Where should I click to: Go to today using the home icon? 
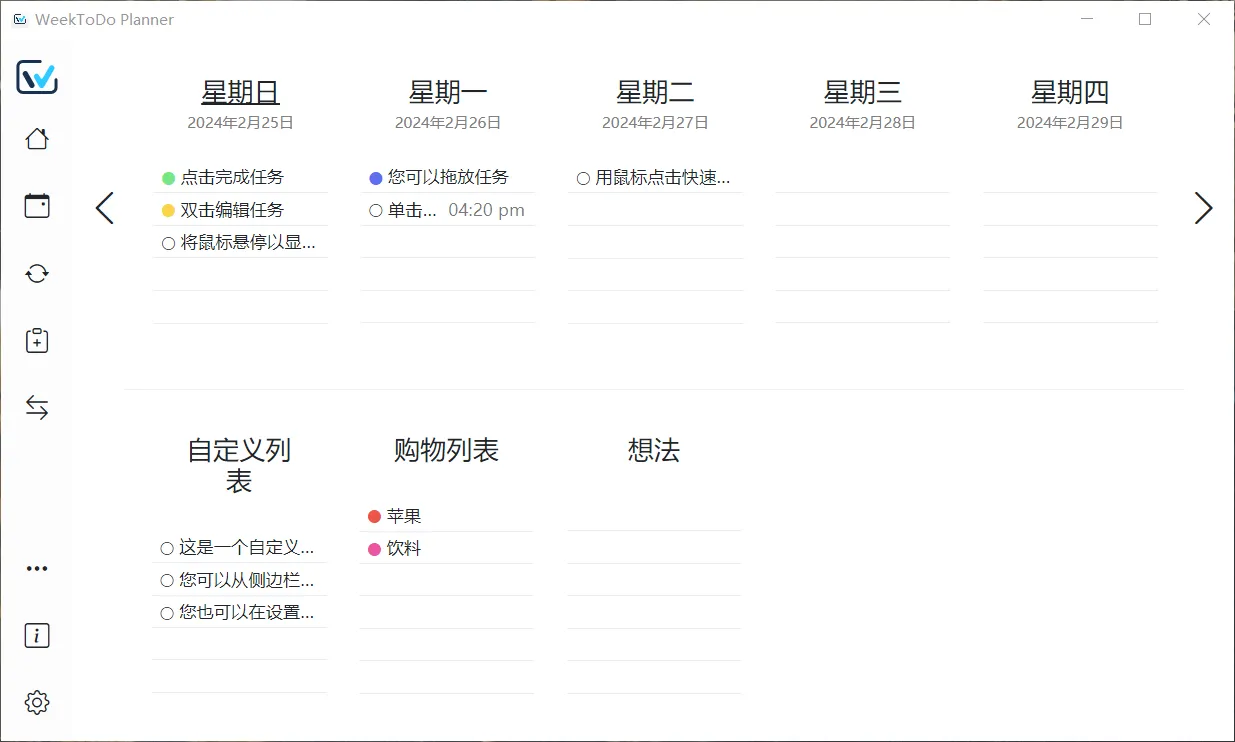(37, 139)
